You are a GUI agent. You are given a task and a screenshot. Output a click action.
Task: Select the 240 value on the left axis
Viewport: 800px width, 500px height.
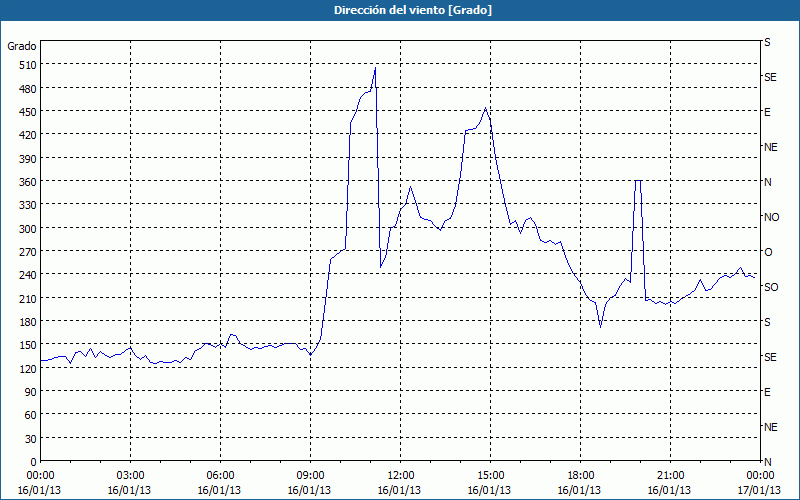tap(28, 275)
